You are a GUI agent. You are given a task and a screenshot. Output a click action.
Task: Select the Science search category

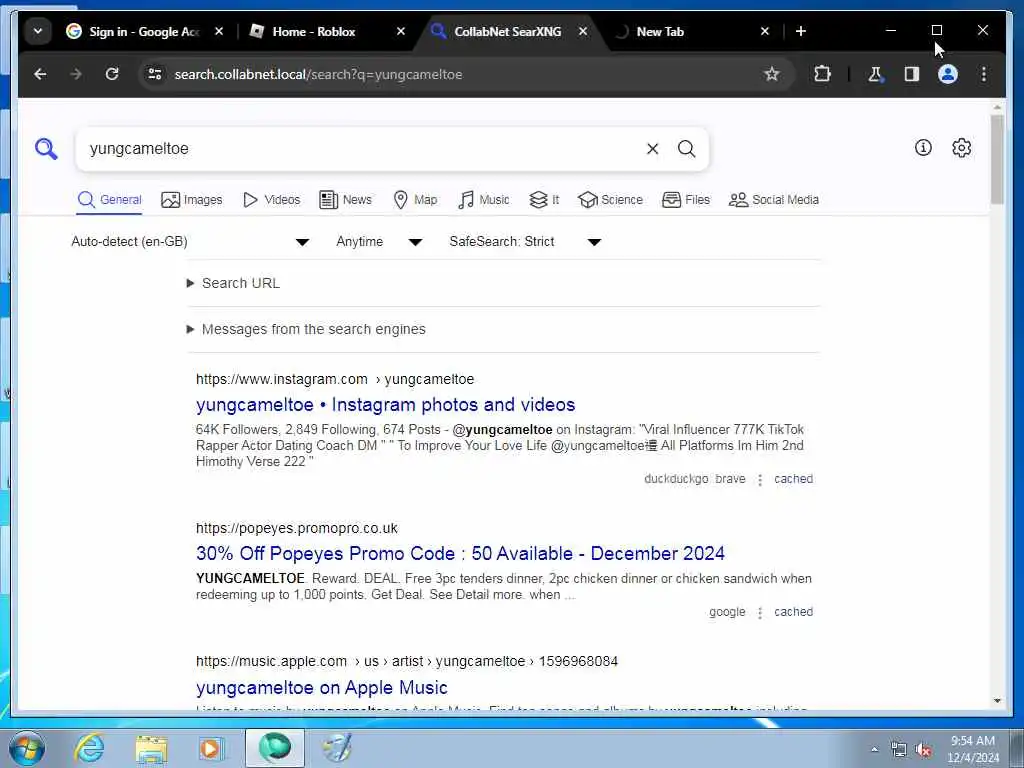[x=611, y=200]
